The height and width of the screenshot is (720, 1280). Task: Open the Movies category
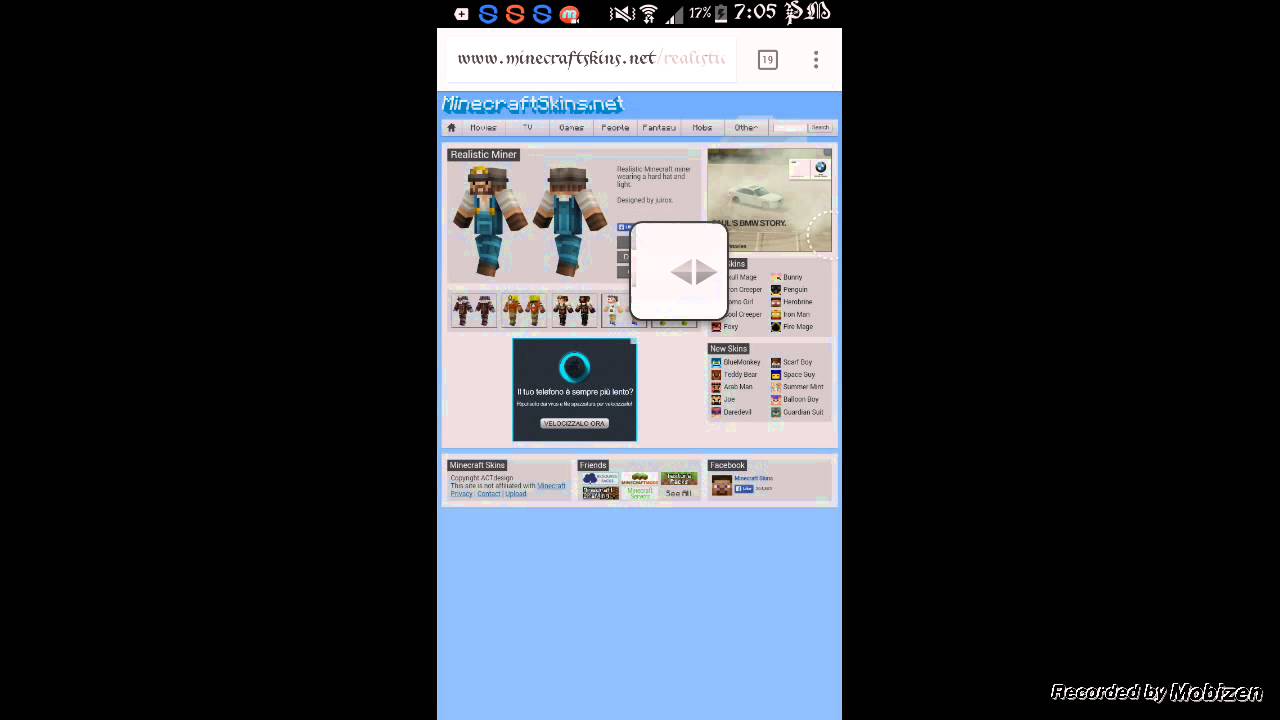(x=483, y=128)
